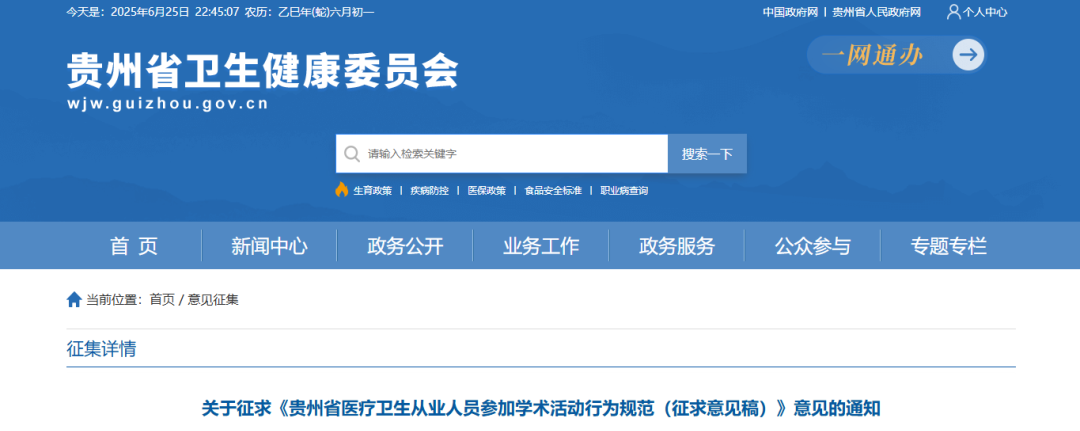Open the 新闻中心 navigation tab
Image resolution: width=1080 pixels, height=431 pixels.
[x=269, y=246]
